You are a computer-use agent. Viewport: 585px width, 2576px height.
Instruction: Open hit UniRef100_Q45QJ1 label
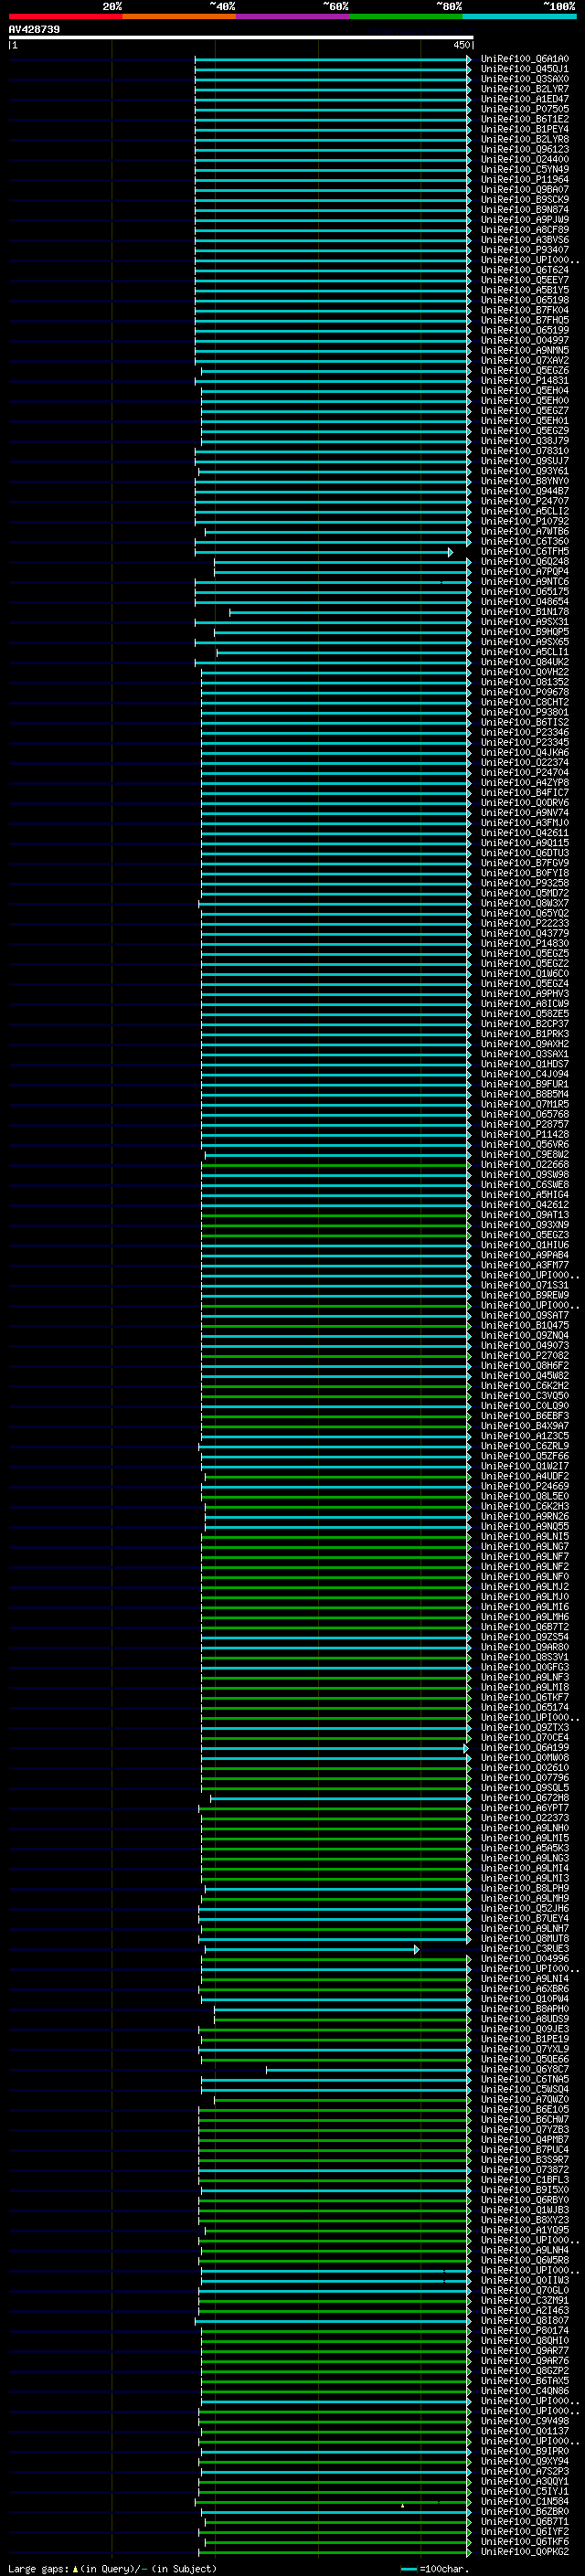point(525,69)
